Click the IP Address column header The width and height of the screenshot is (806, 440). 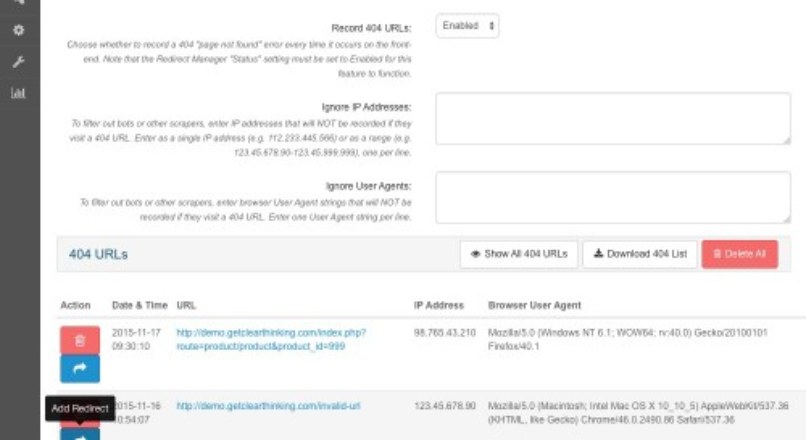[438, 305]
